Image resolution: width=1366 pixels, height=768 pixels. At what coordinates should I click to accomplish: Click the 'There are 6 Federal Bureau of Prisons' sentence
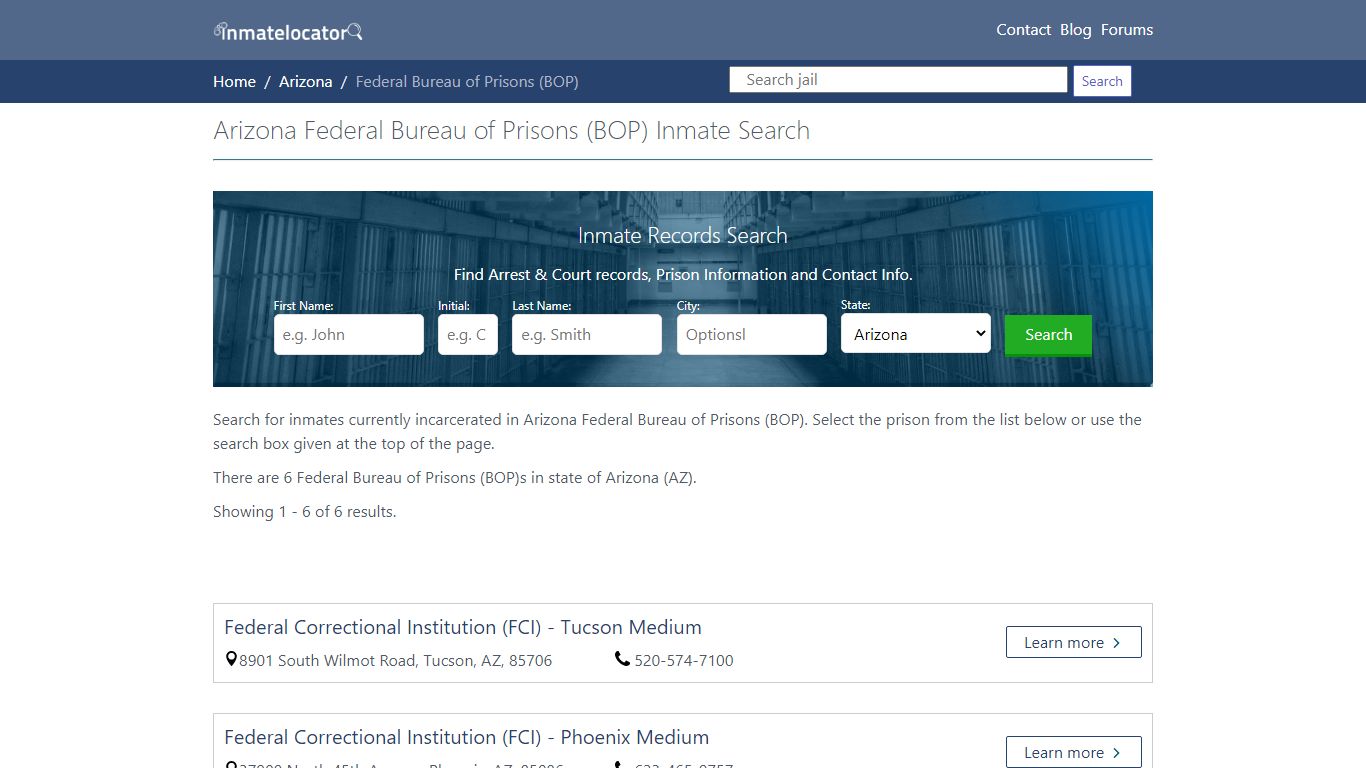coord(455,477)
